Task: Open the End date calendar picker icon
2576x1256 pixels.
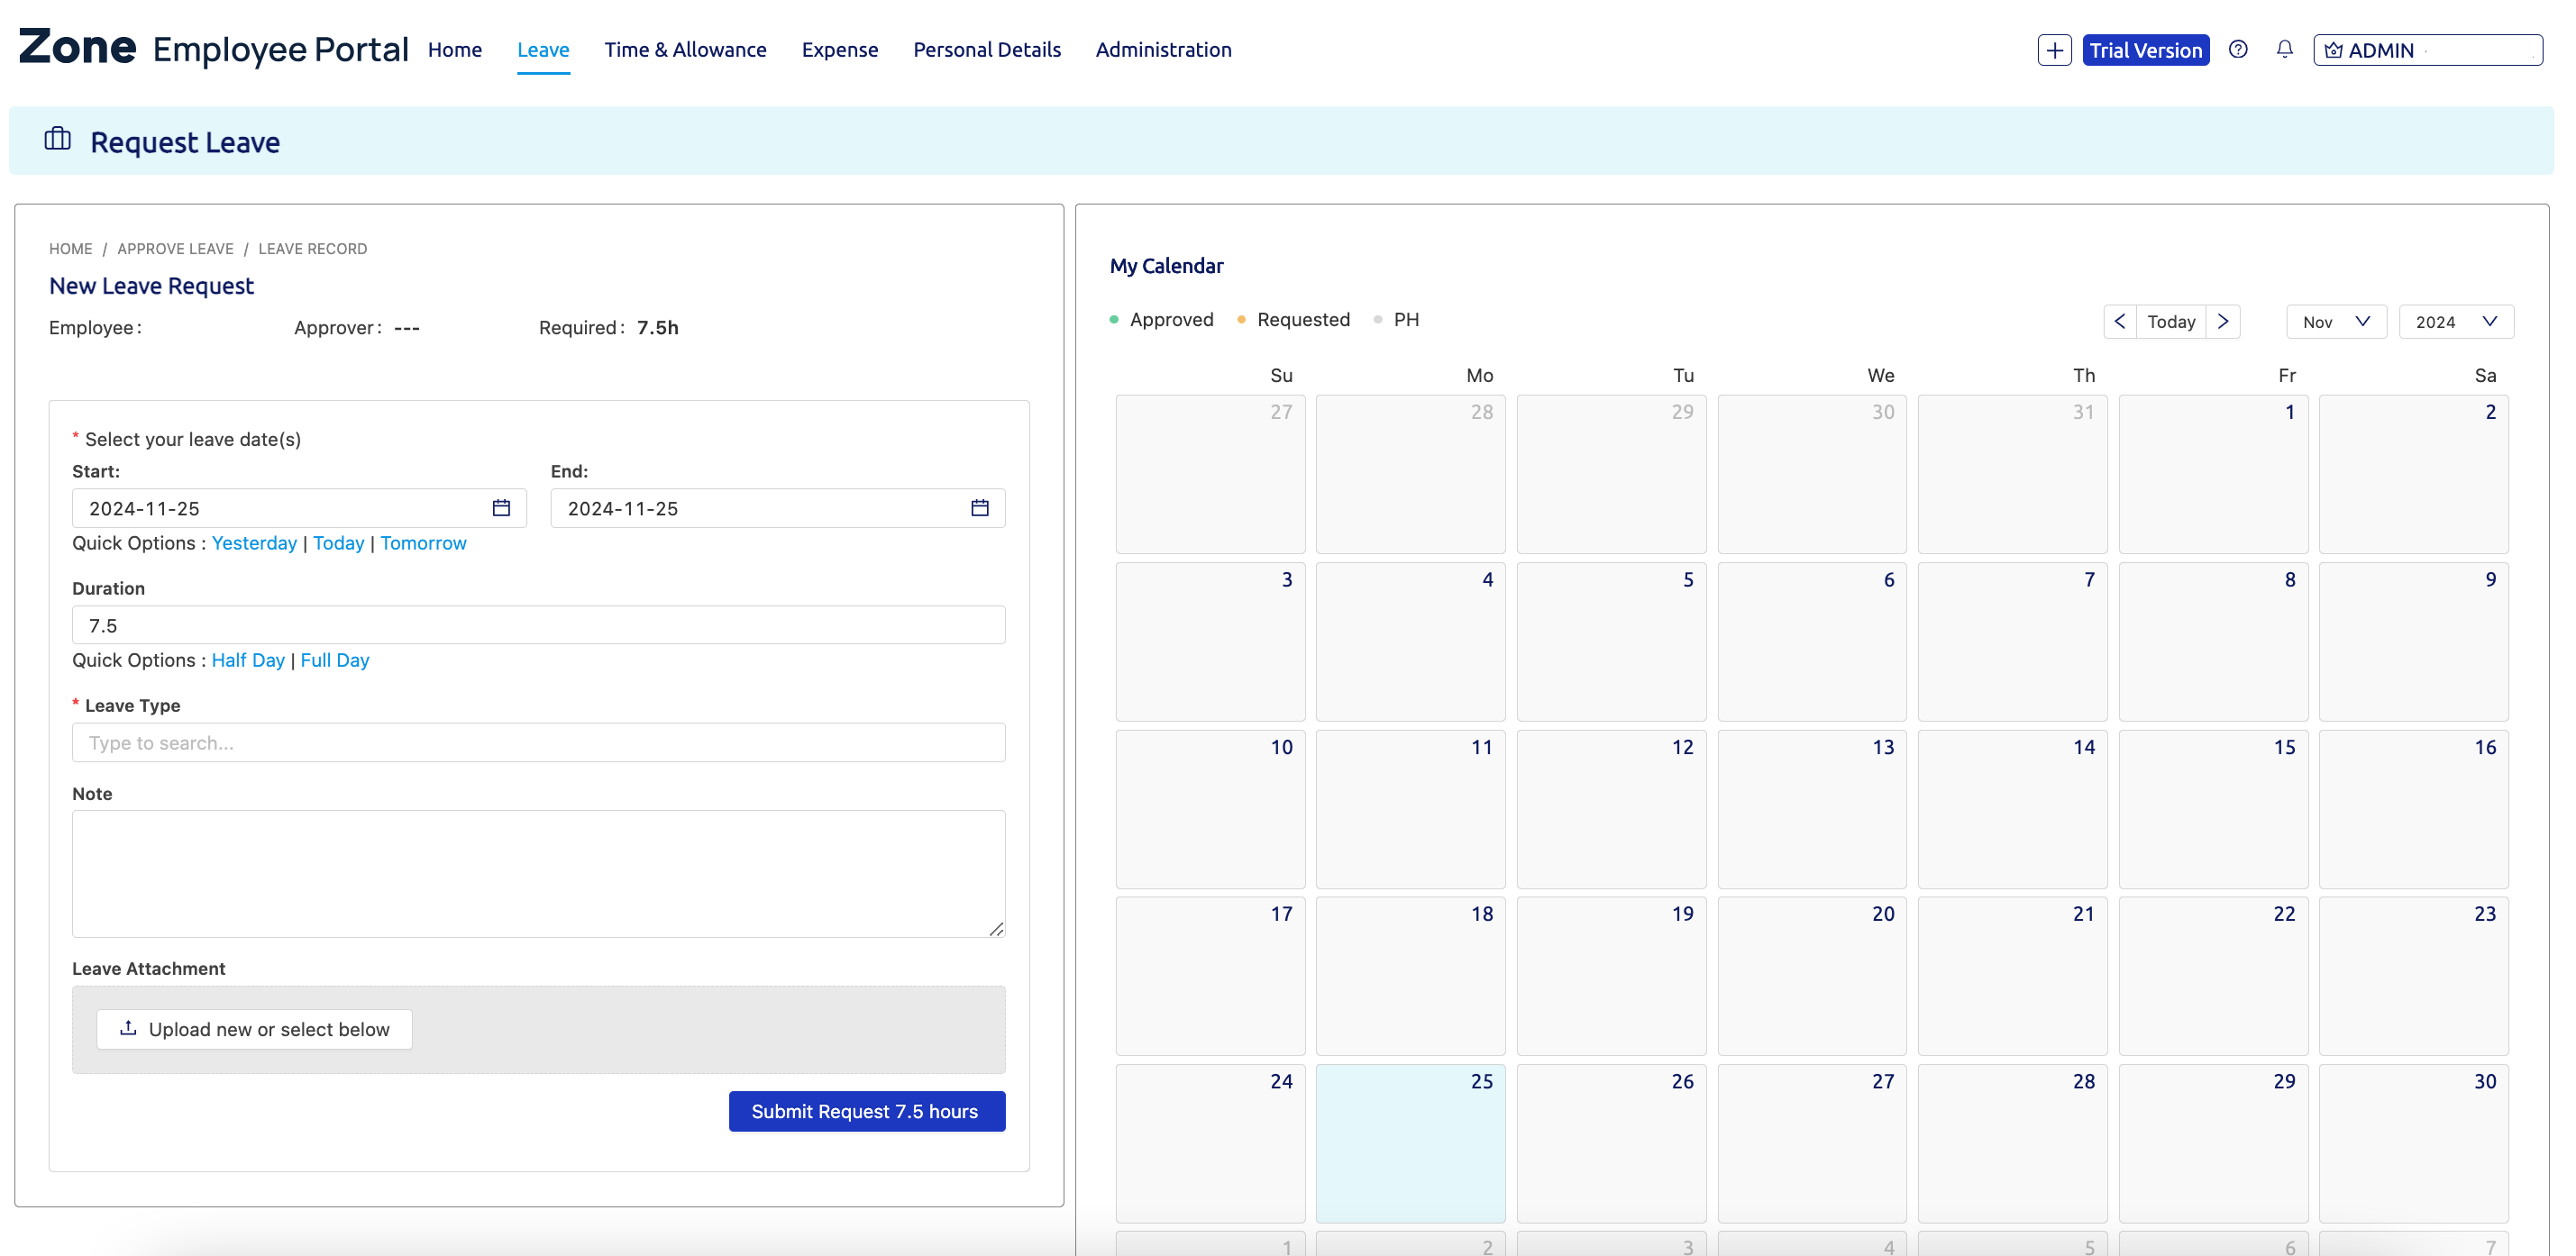Action: pos(979,508)
